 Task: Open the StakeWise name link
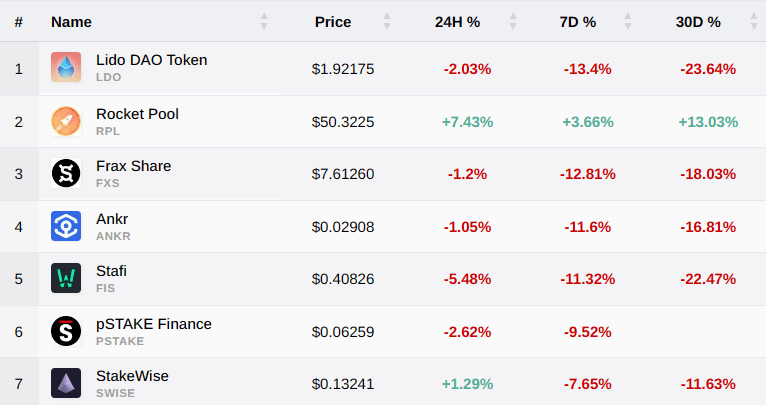click(132, 376)
